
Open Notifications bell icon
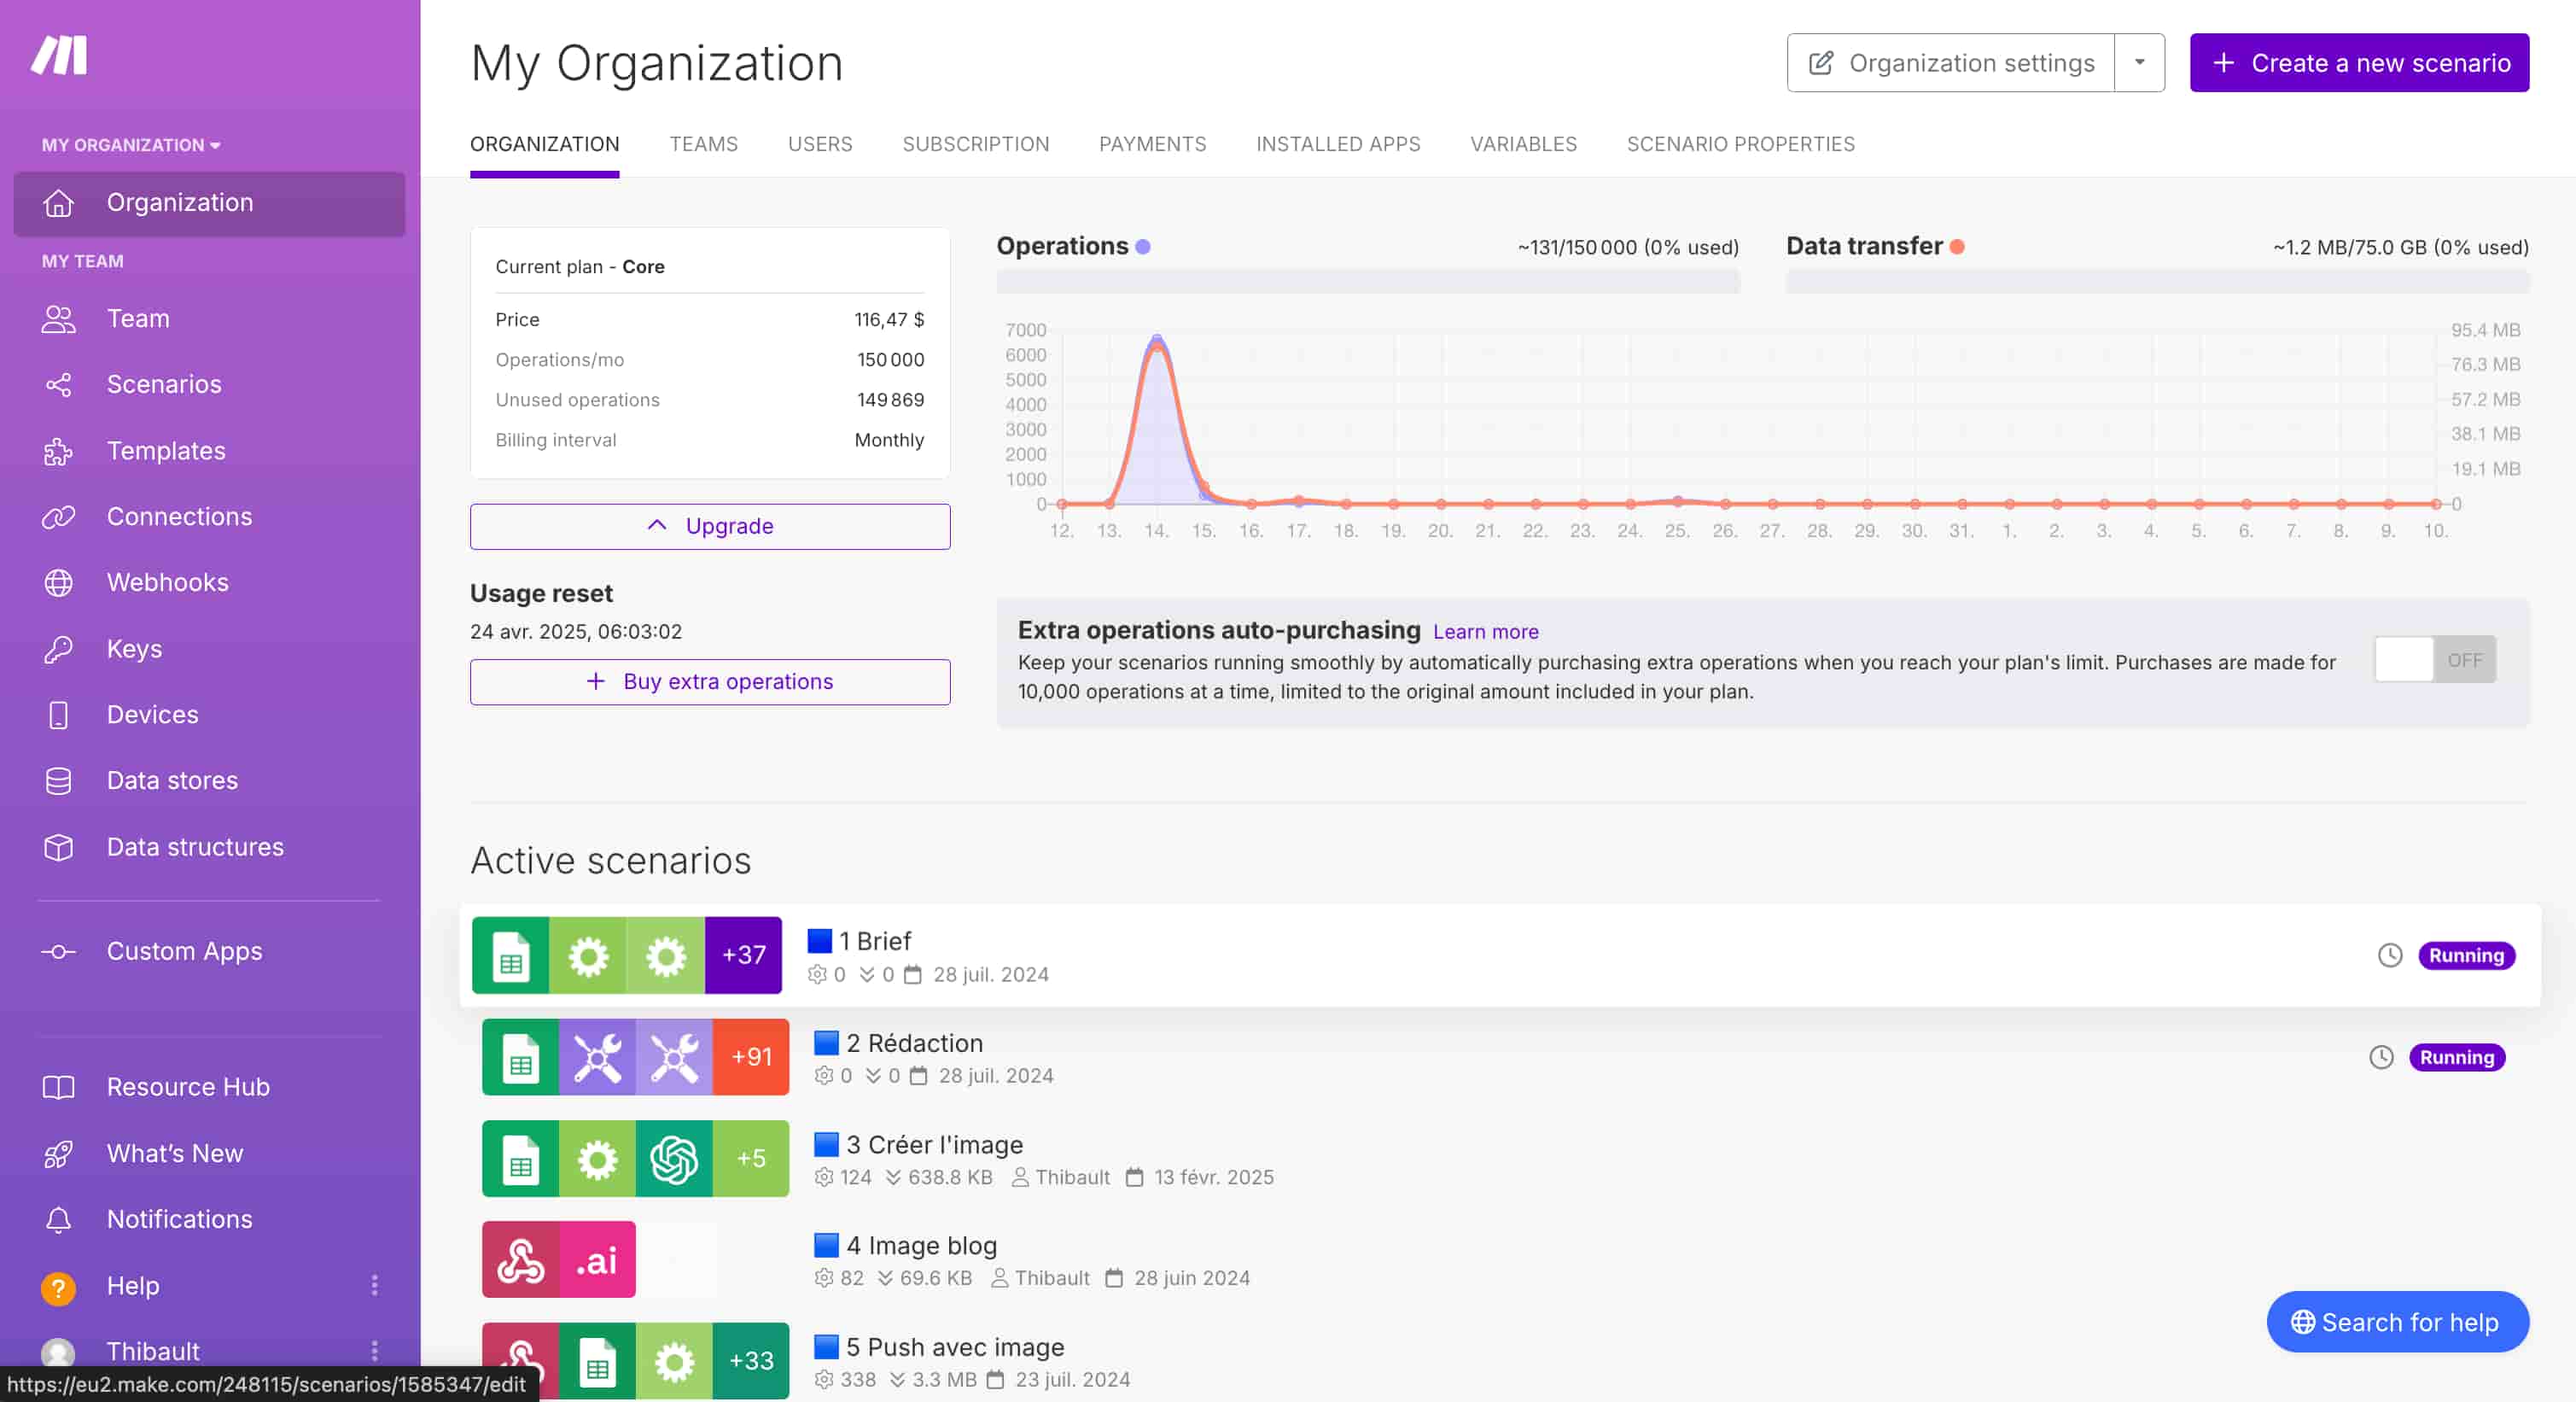58,1220
